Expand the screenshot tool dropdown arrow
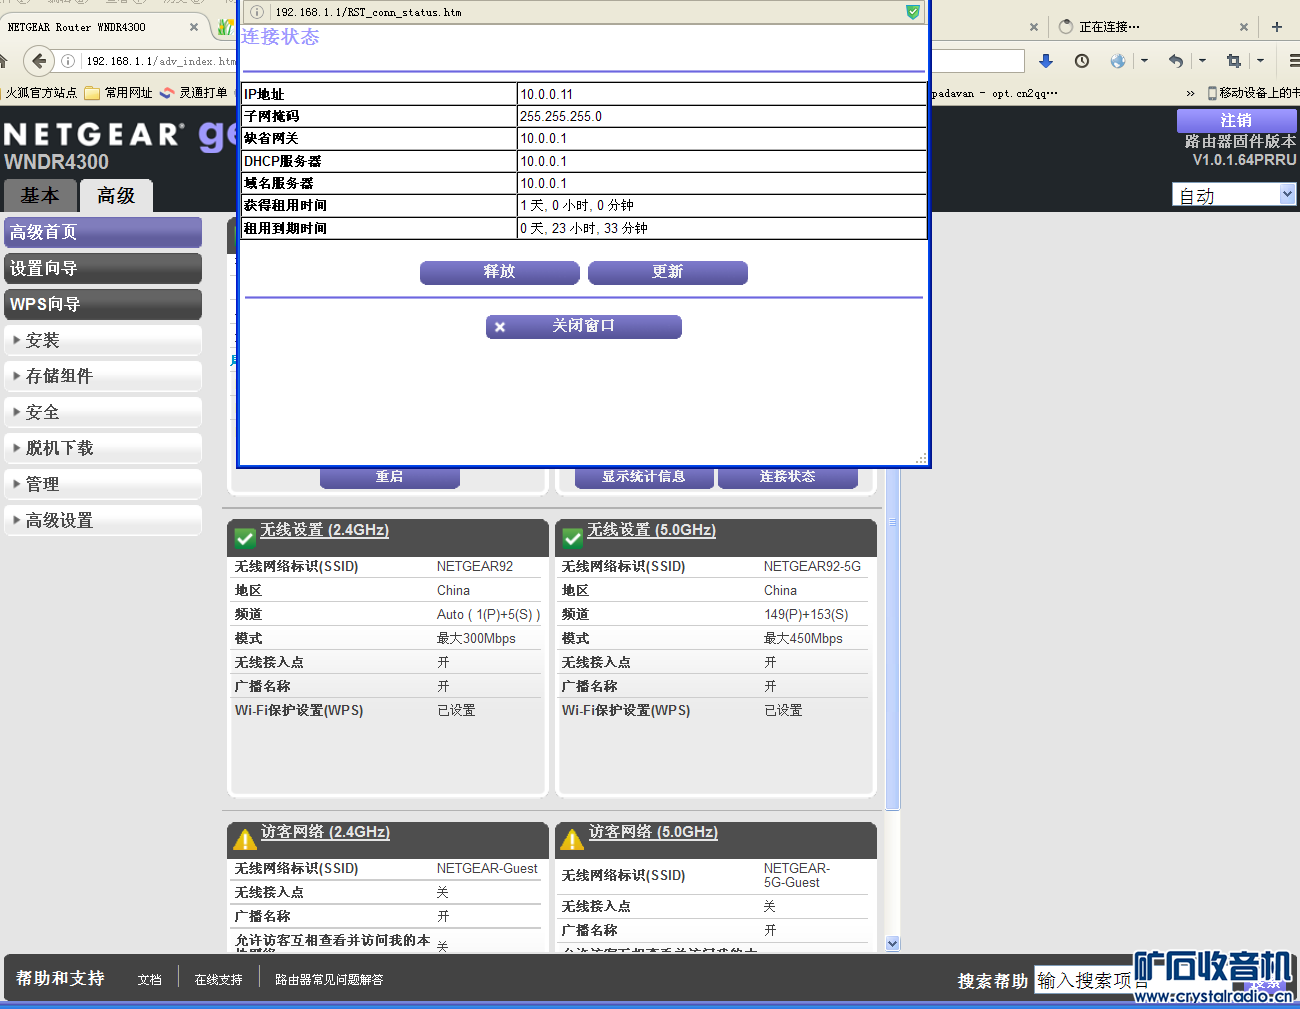Image resolution: width=1300 pixels, height=1009 pixels. (x=1260, y=61)
